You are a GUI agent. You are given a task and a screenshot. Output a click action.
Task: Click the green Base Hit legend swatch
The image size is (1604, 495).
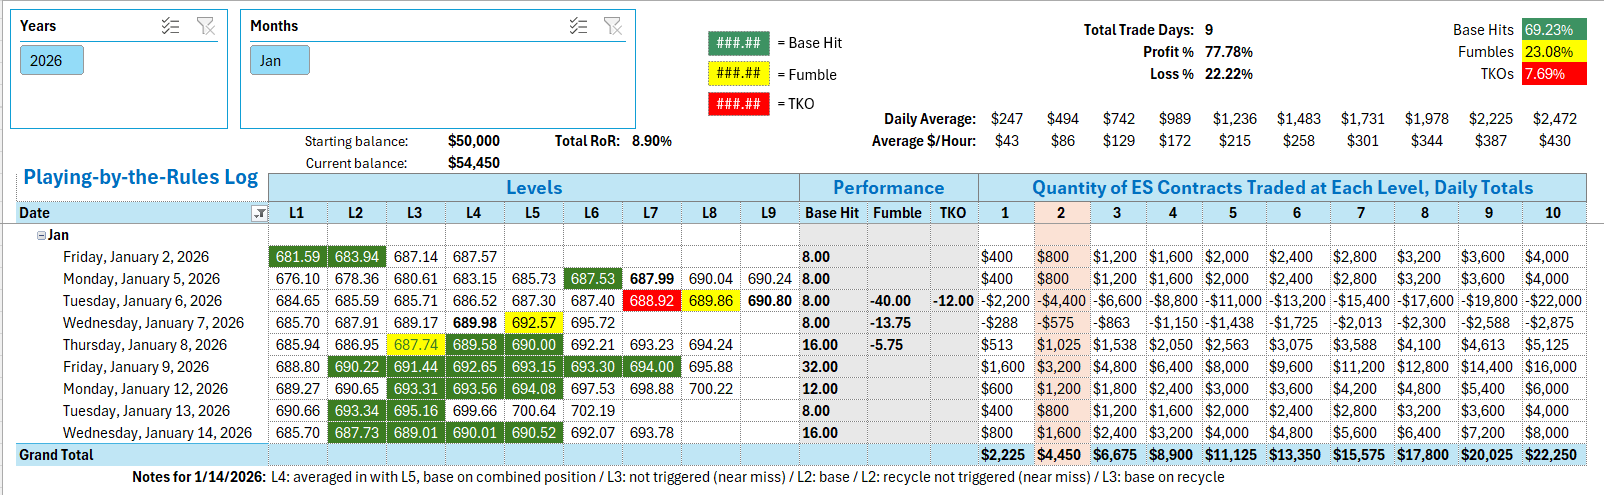coord(738,43)
